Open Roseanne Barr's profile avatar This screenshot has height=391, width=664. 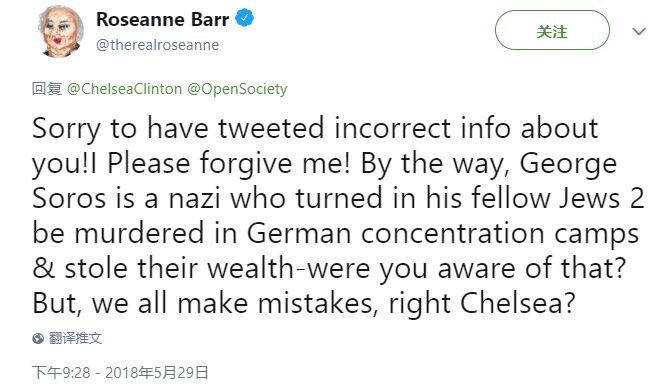pyautogui.click(x=60, y=31)
